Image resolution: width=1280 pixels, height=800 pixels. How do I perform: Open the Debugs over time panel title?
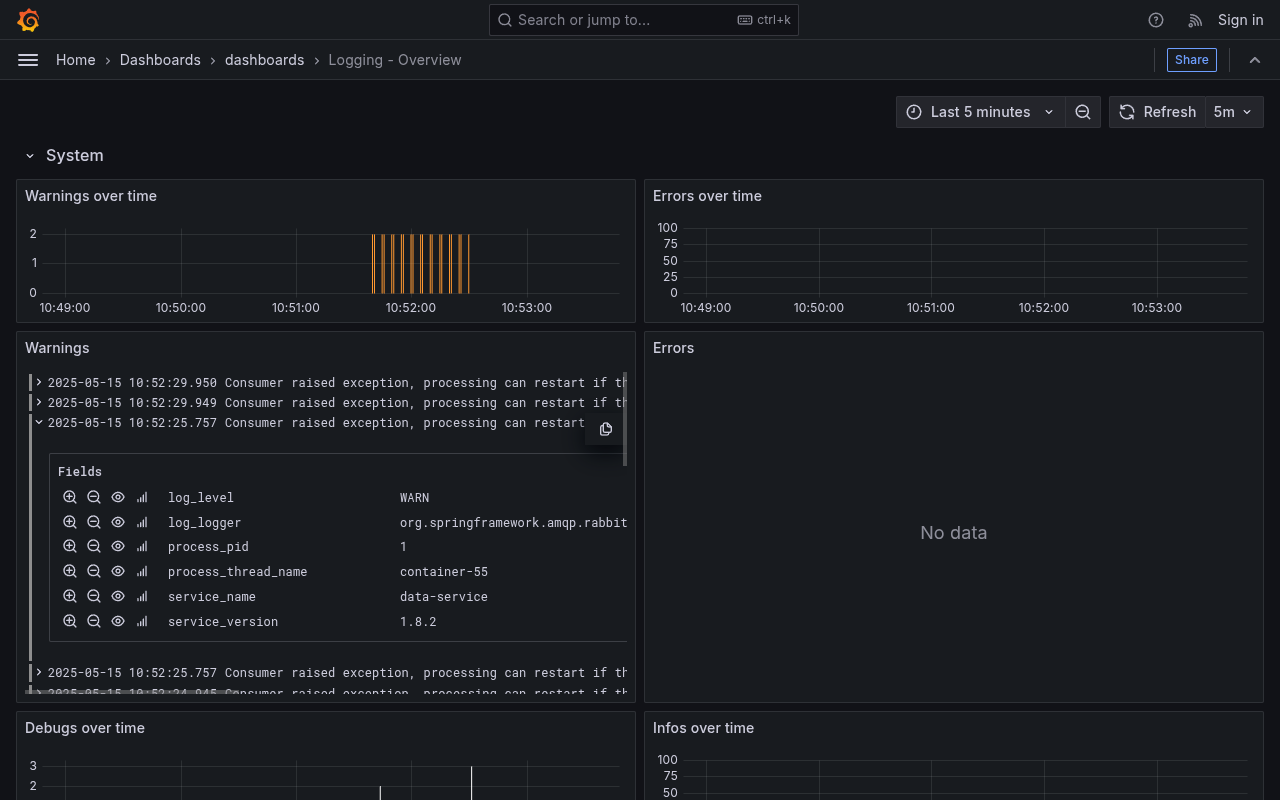point(85,728)
